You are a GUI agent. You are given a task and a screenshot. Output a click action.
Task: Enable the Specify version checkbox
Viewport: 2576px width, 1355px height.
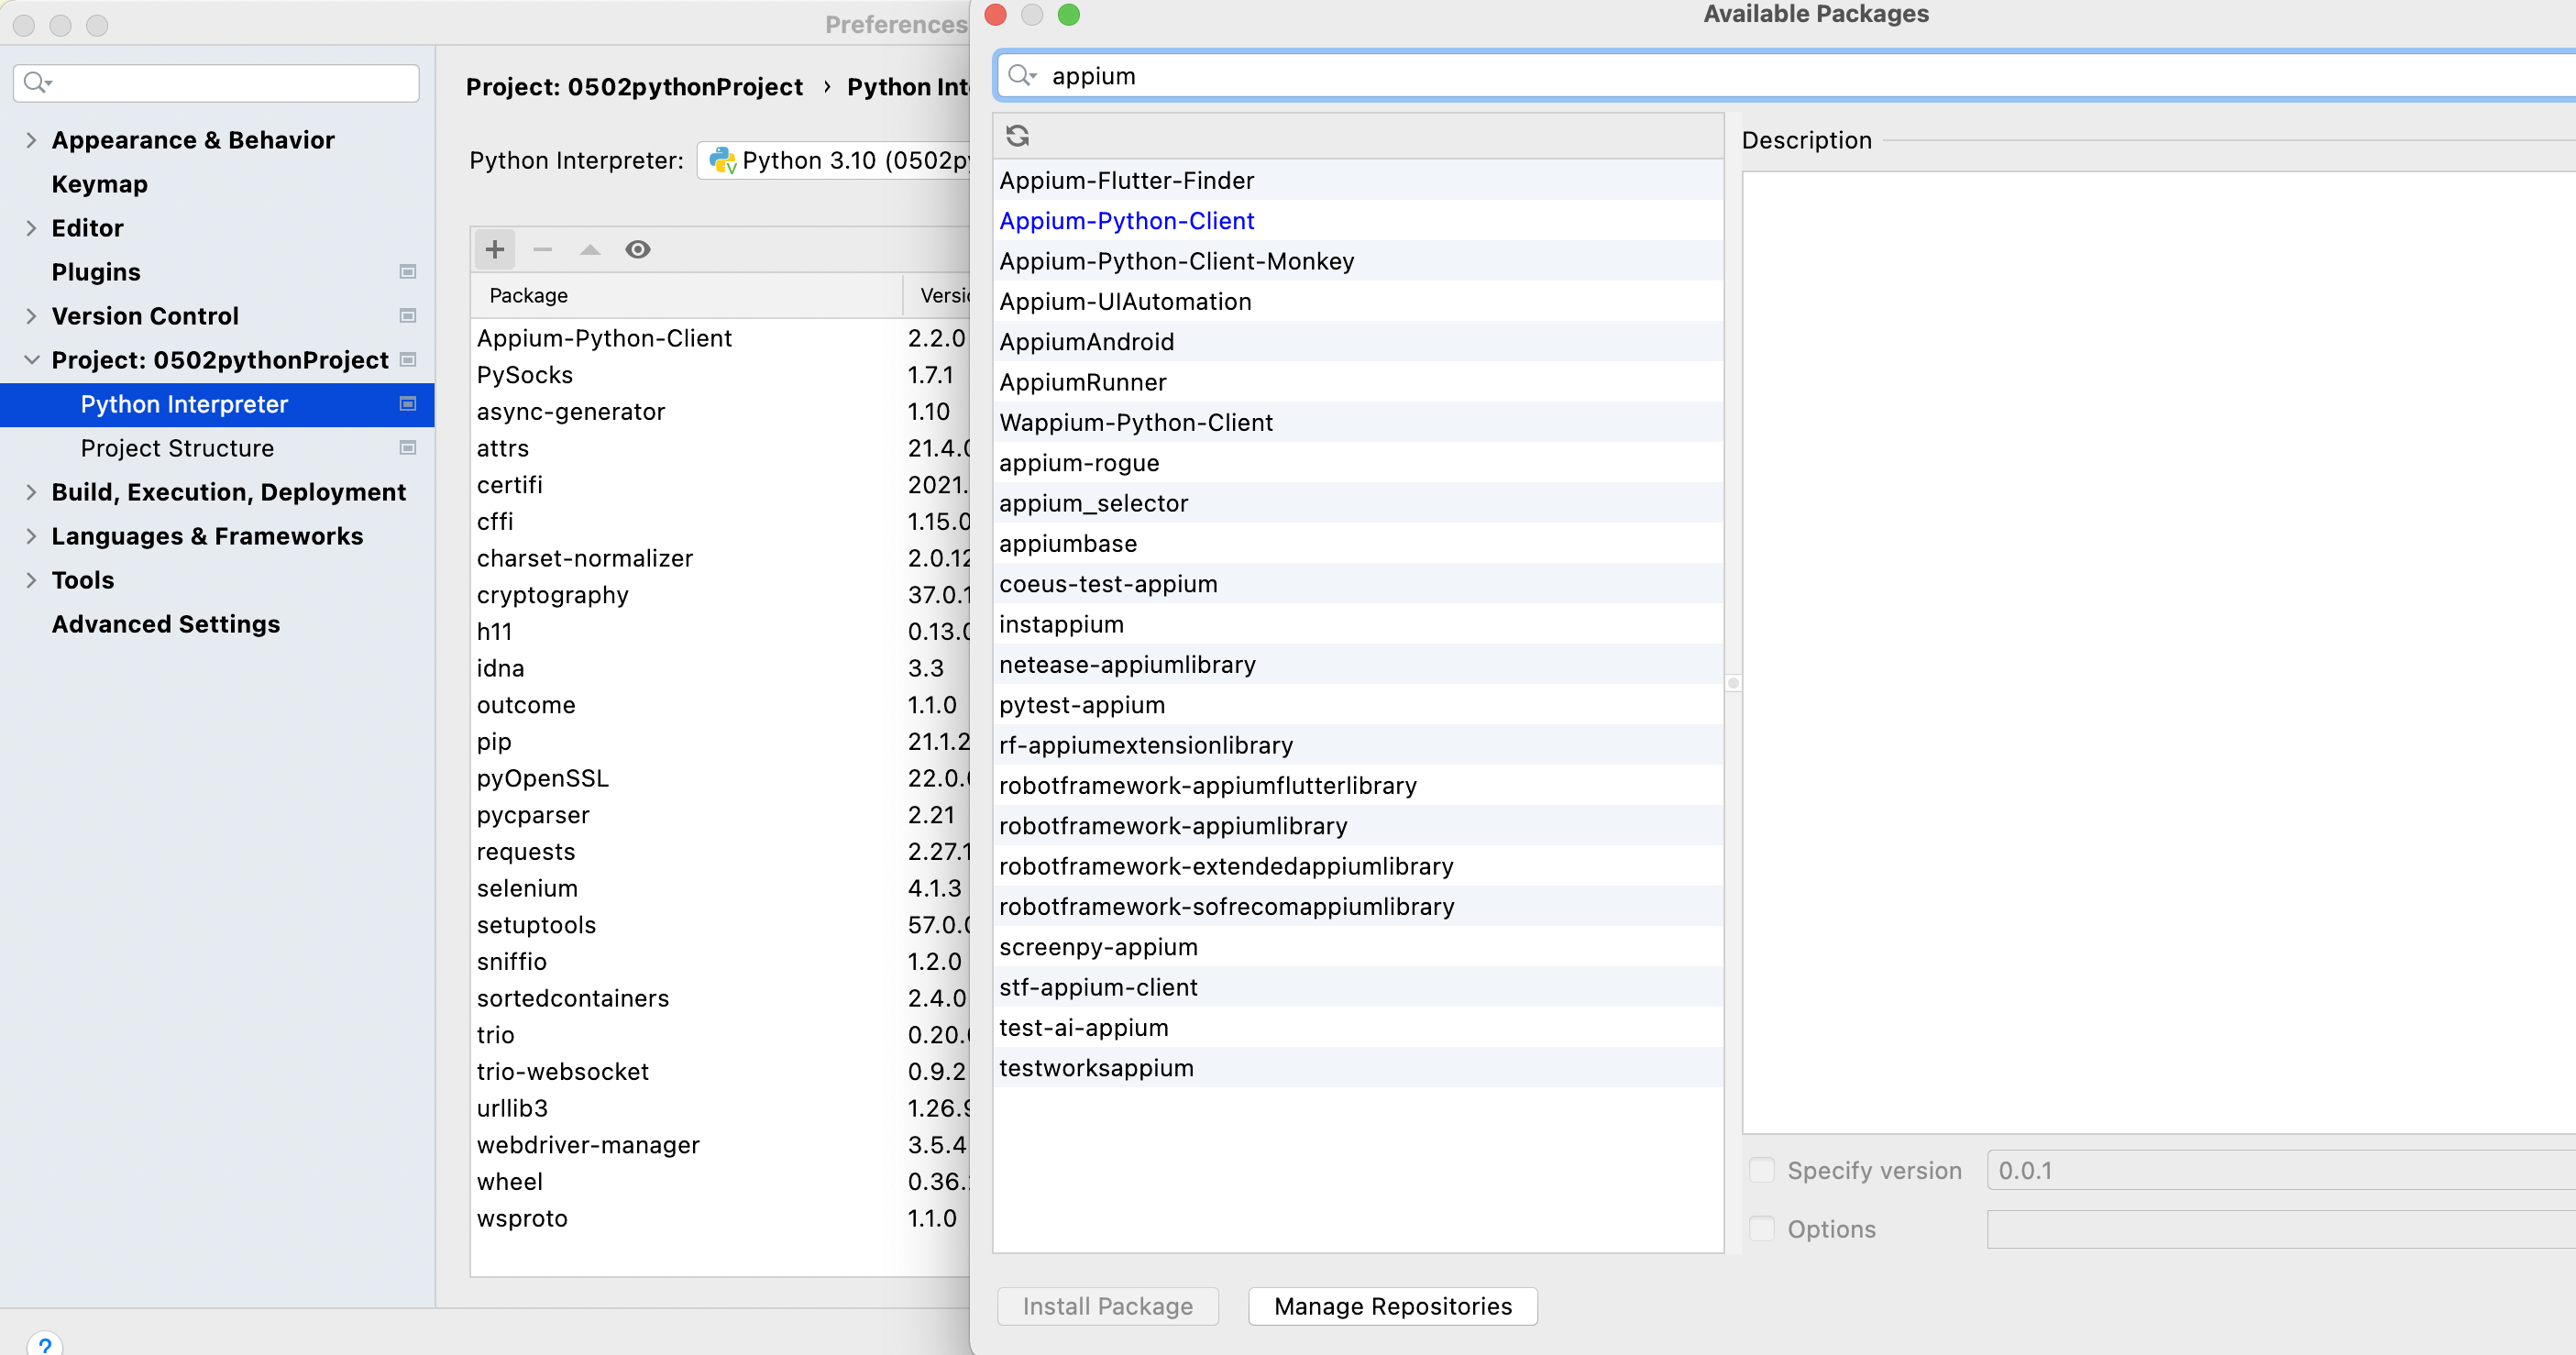pyautogui.click(x=1761, y=1170)
